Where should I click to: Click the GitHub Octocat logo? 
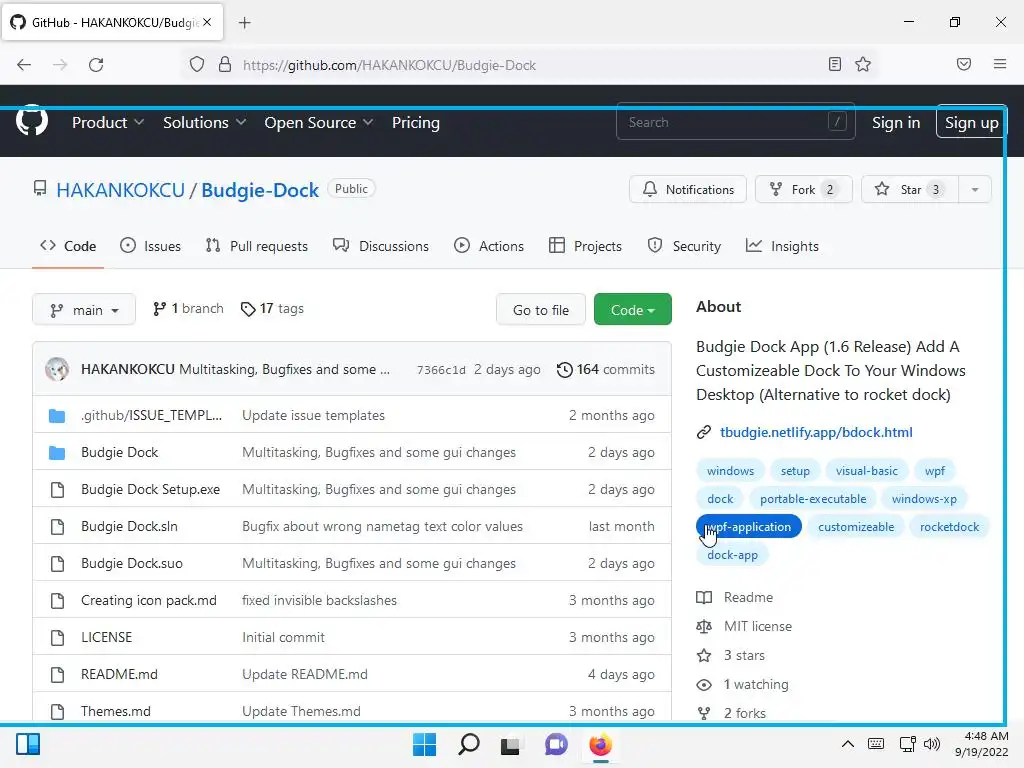tap(31, 121)
